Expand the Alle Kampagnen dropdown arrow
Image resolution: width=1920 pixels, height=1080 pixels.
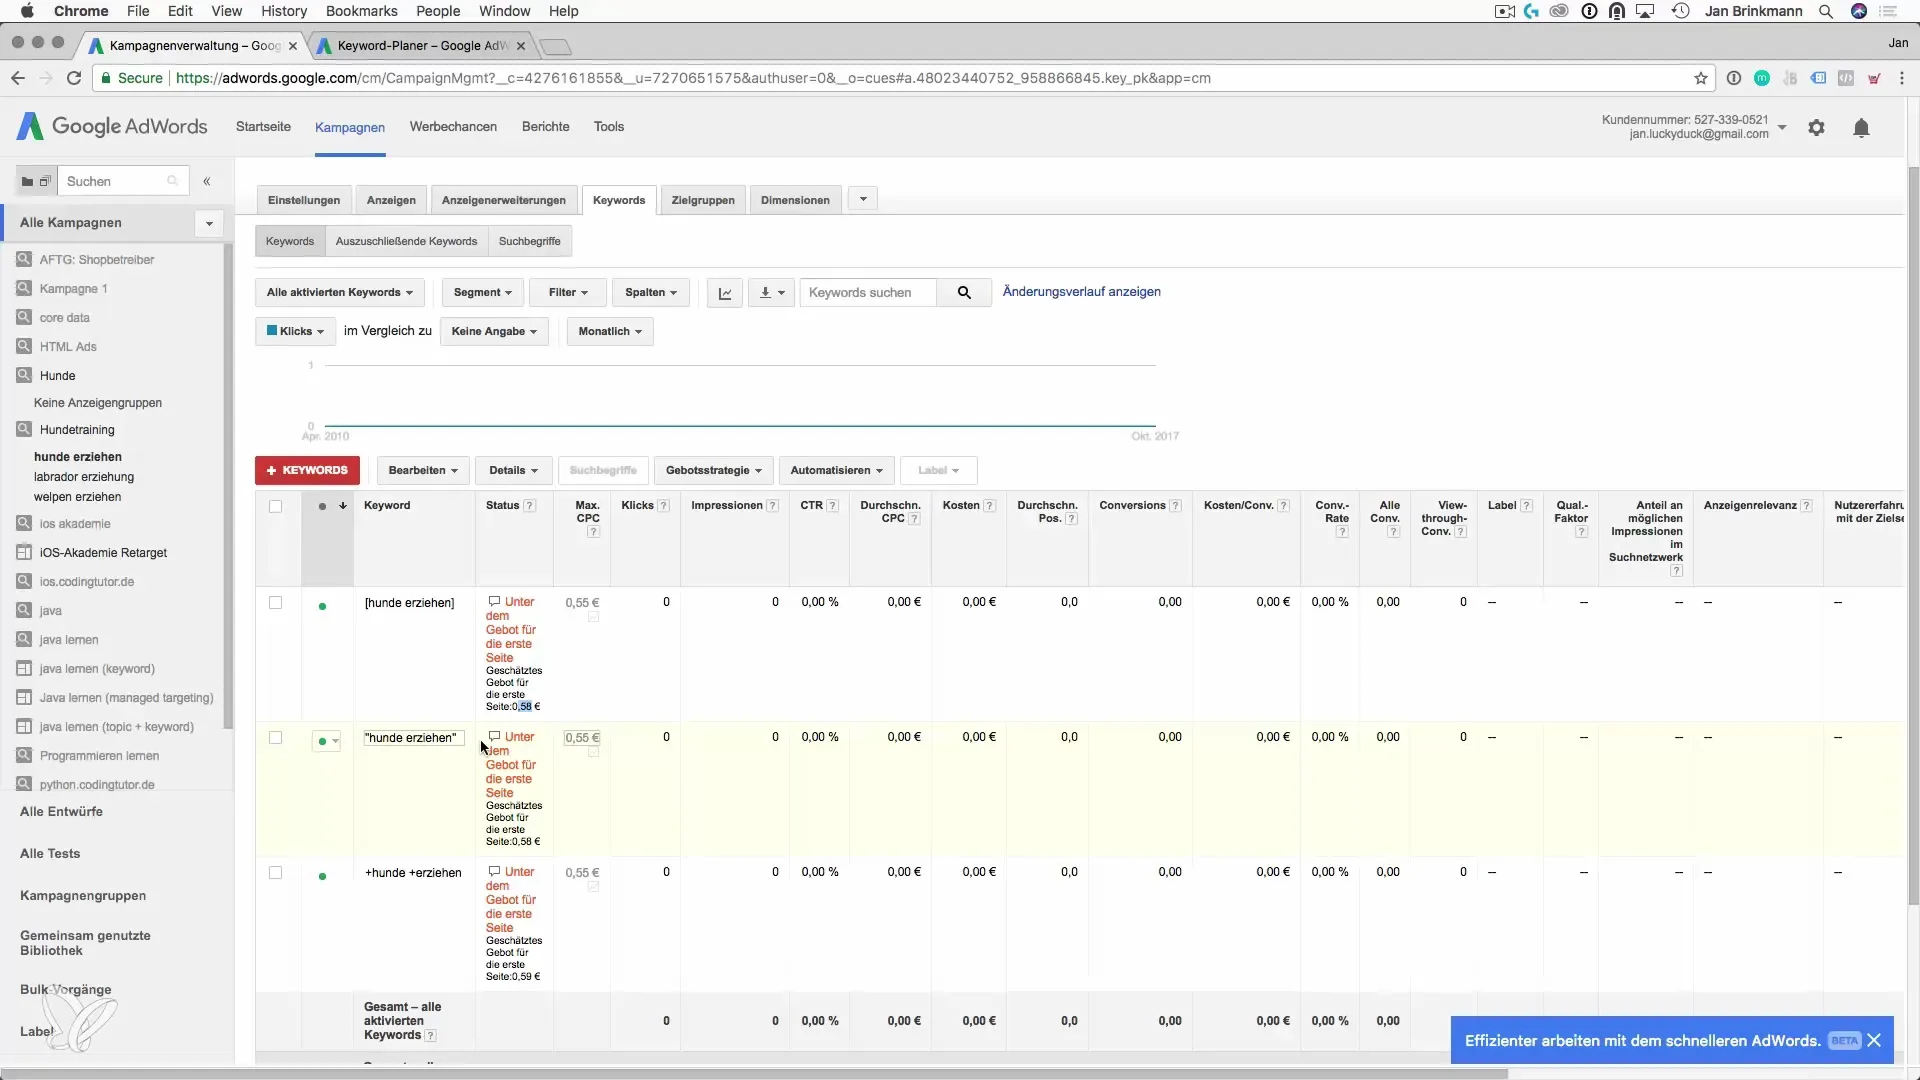[209, 223]
